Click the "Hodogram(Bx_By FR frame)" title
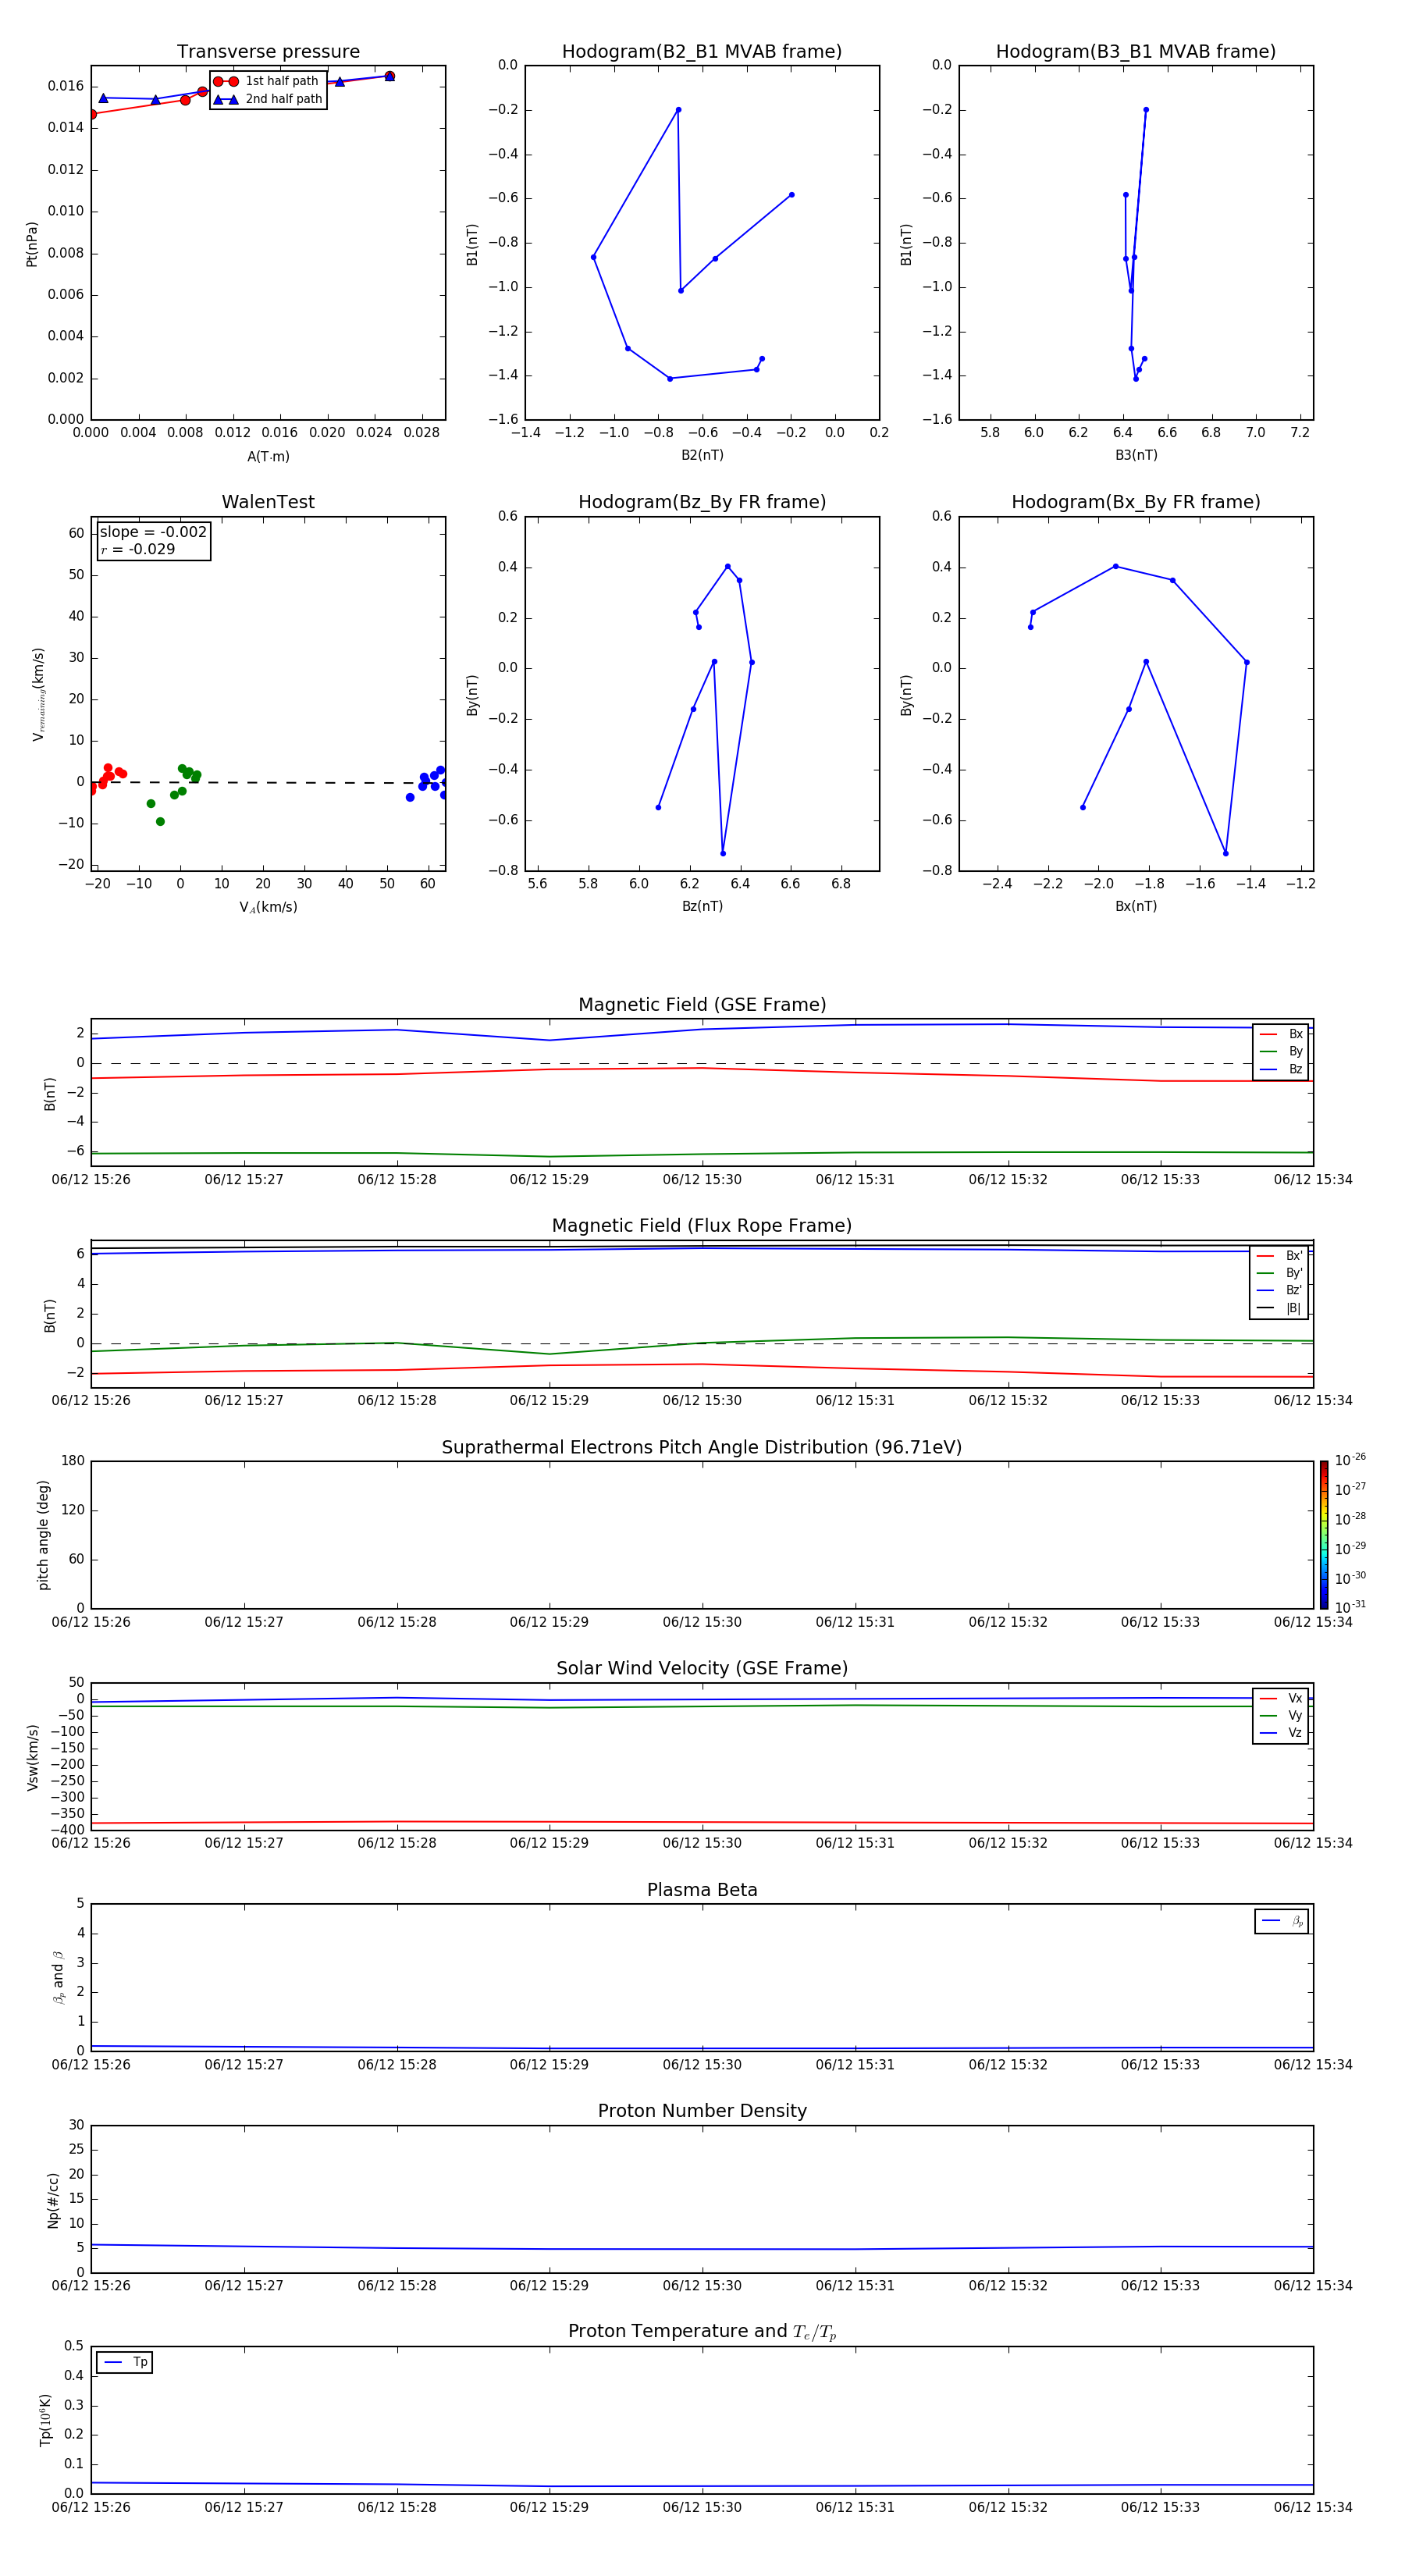This screenshot has width=1405, height=2576. pyautogui.click(x=1136, y=502)
